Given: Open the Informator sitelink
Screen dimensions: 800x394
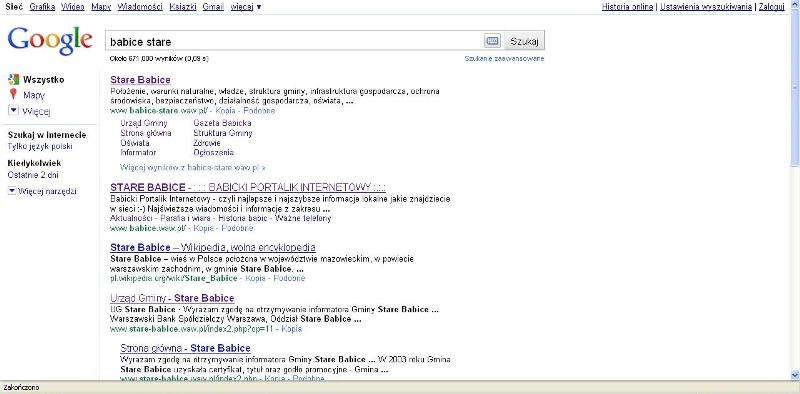Looking at the screenshot, I should (138, 153).
